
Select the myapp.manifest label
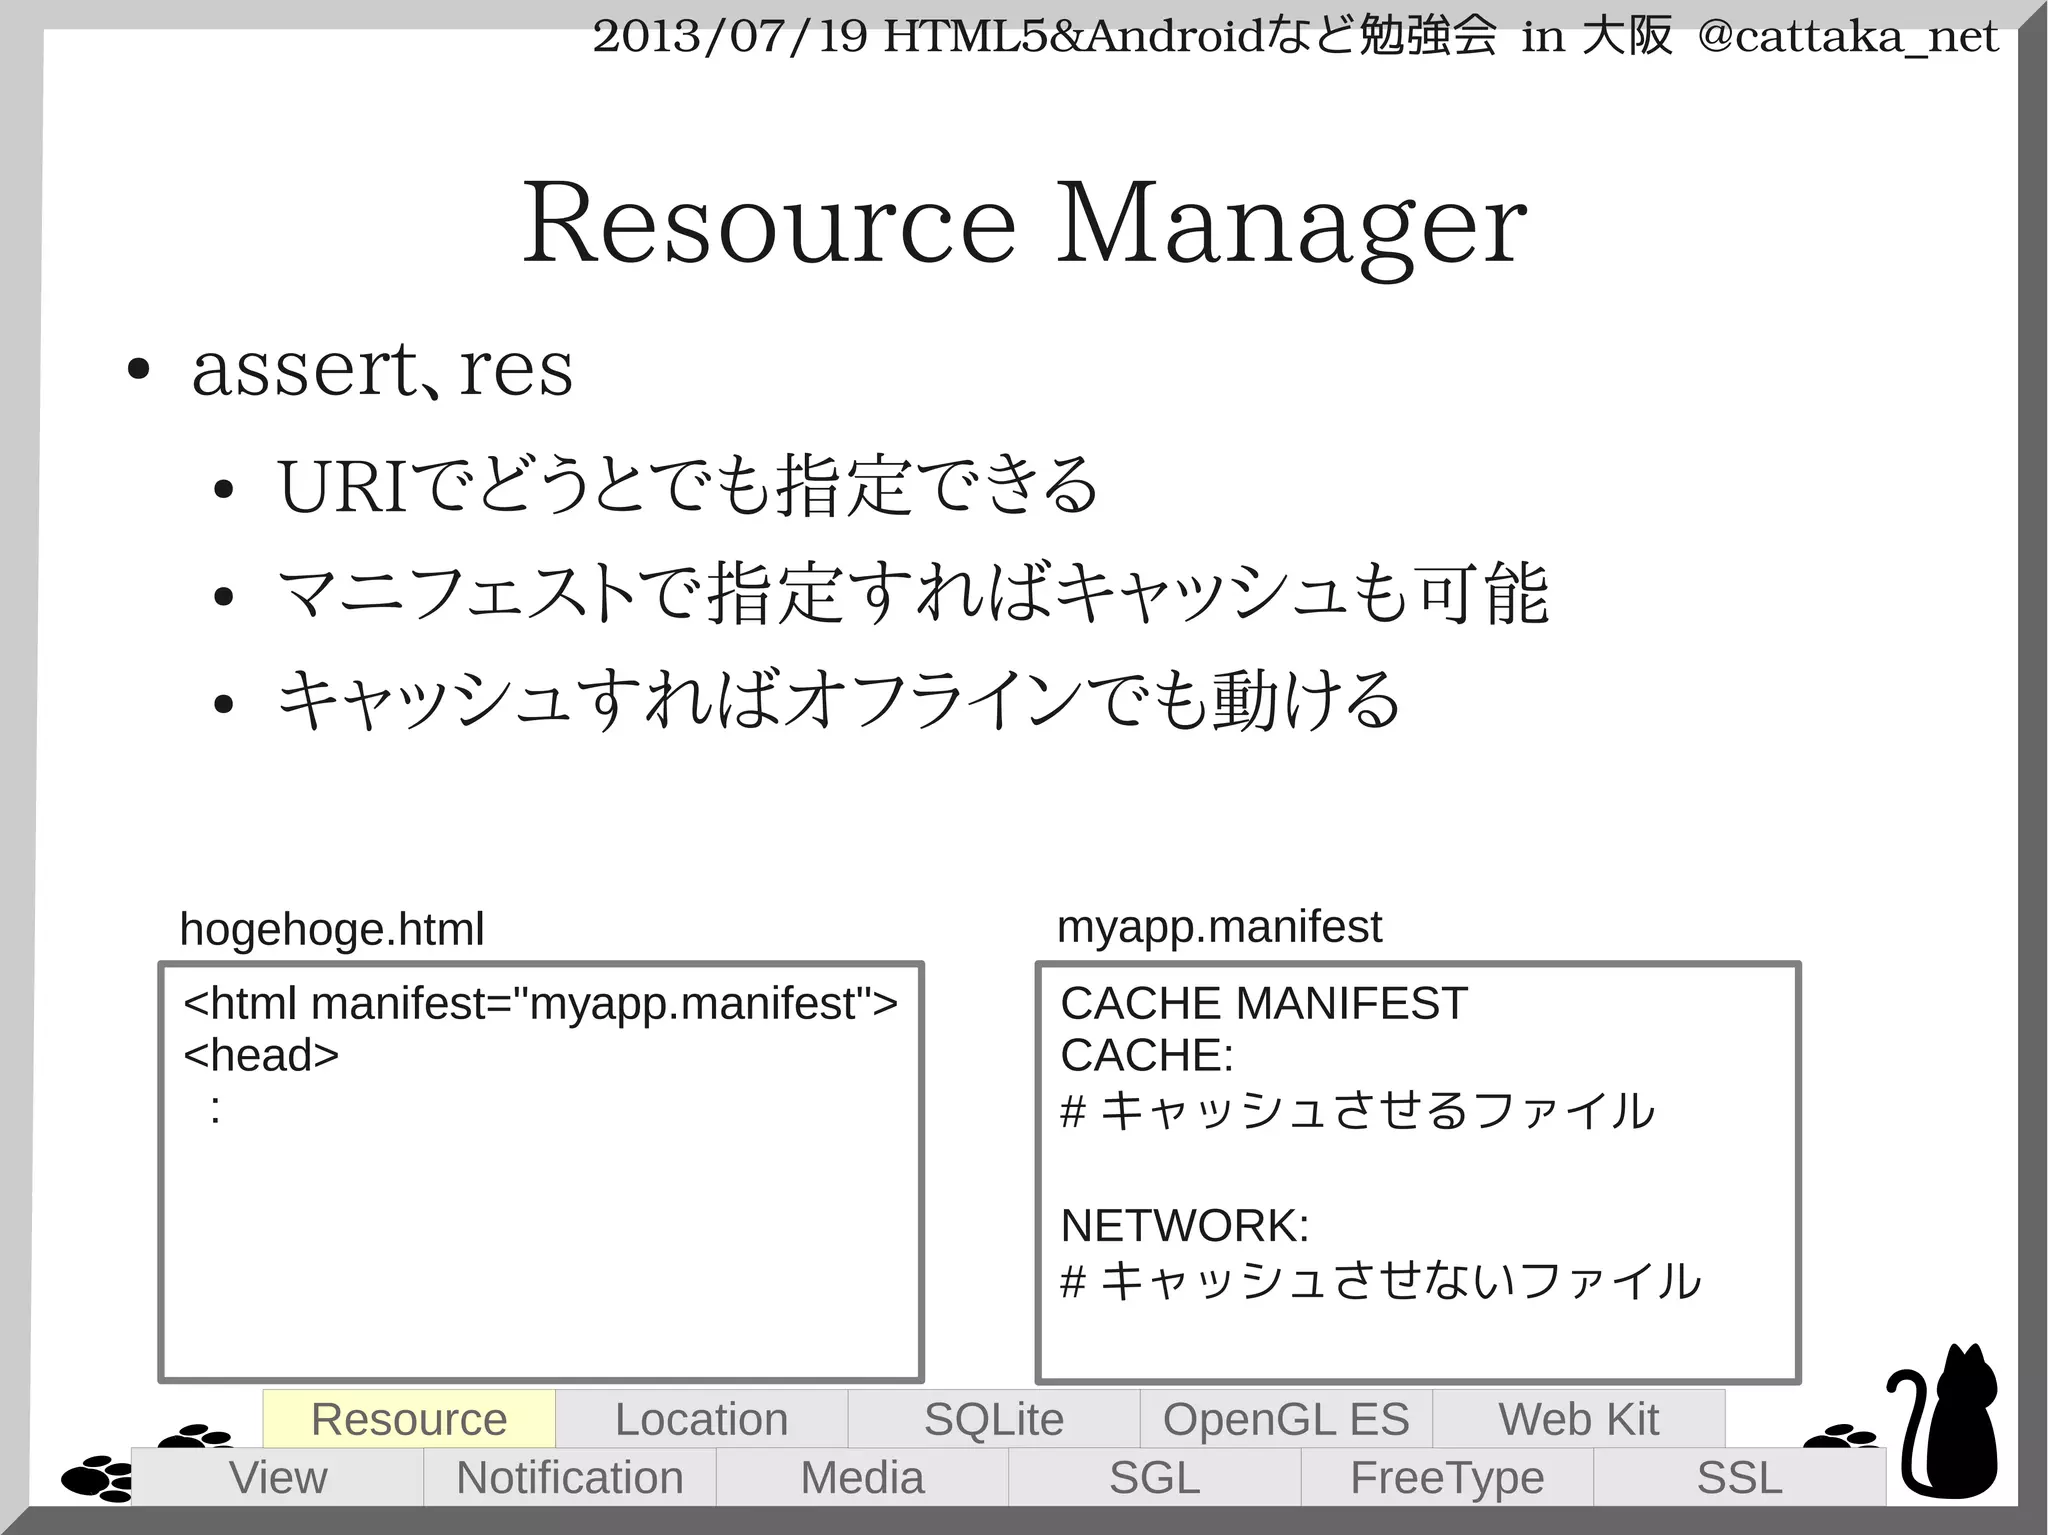[x=1219, y=927]
